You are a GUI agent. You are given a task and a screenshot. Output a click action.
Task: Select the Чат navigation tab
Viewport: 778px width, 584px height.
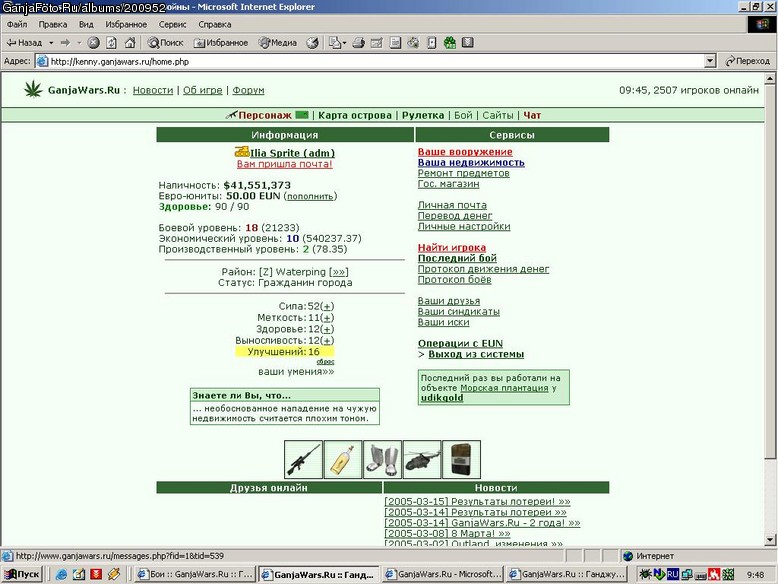click(x=532, y=115)
